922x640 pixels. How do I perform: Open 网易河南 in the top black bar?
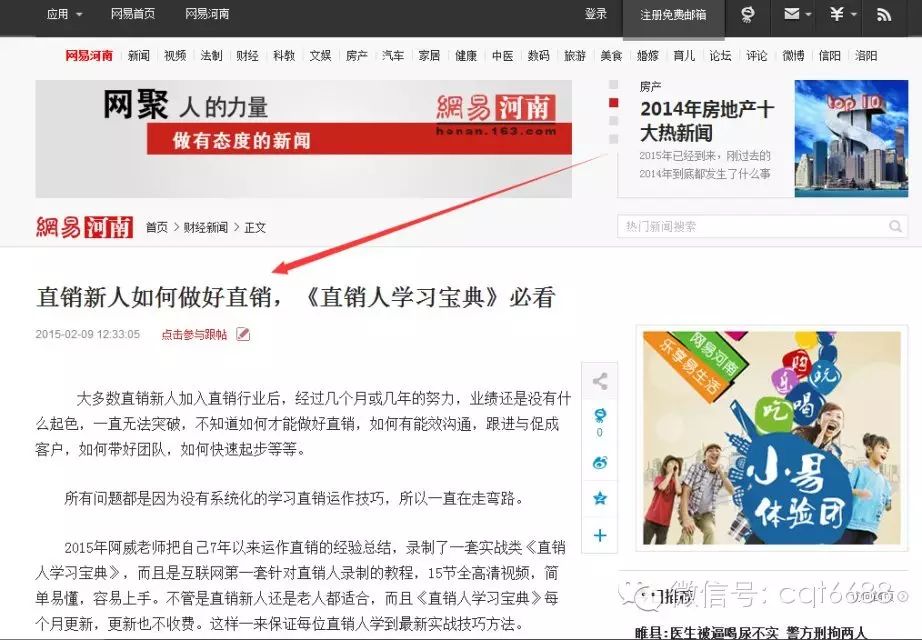pos(207,14)
